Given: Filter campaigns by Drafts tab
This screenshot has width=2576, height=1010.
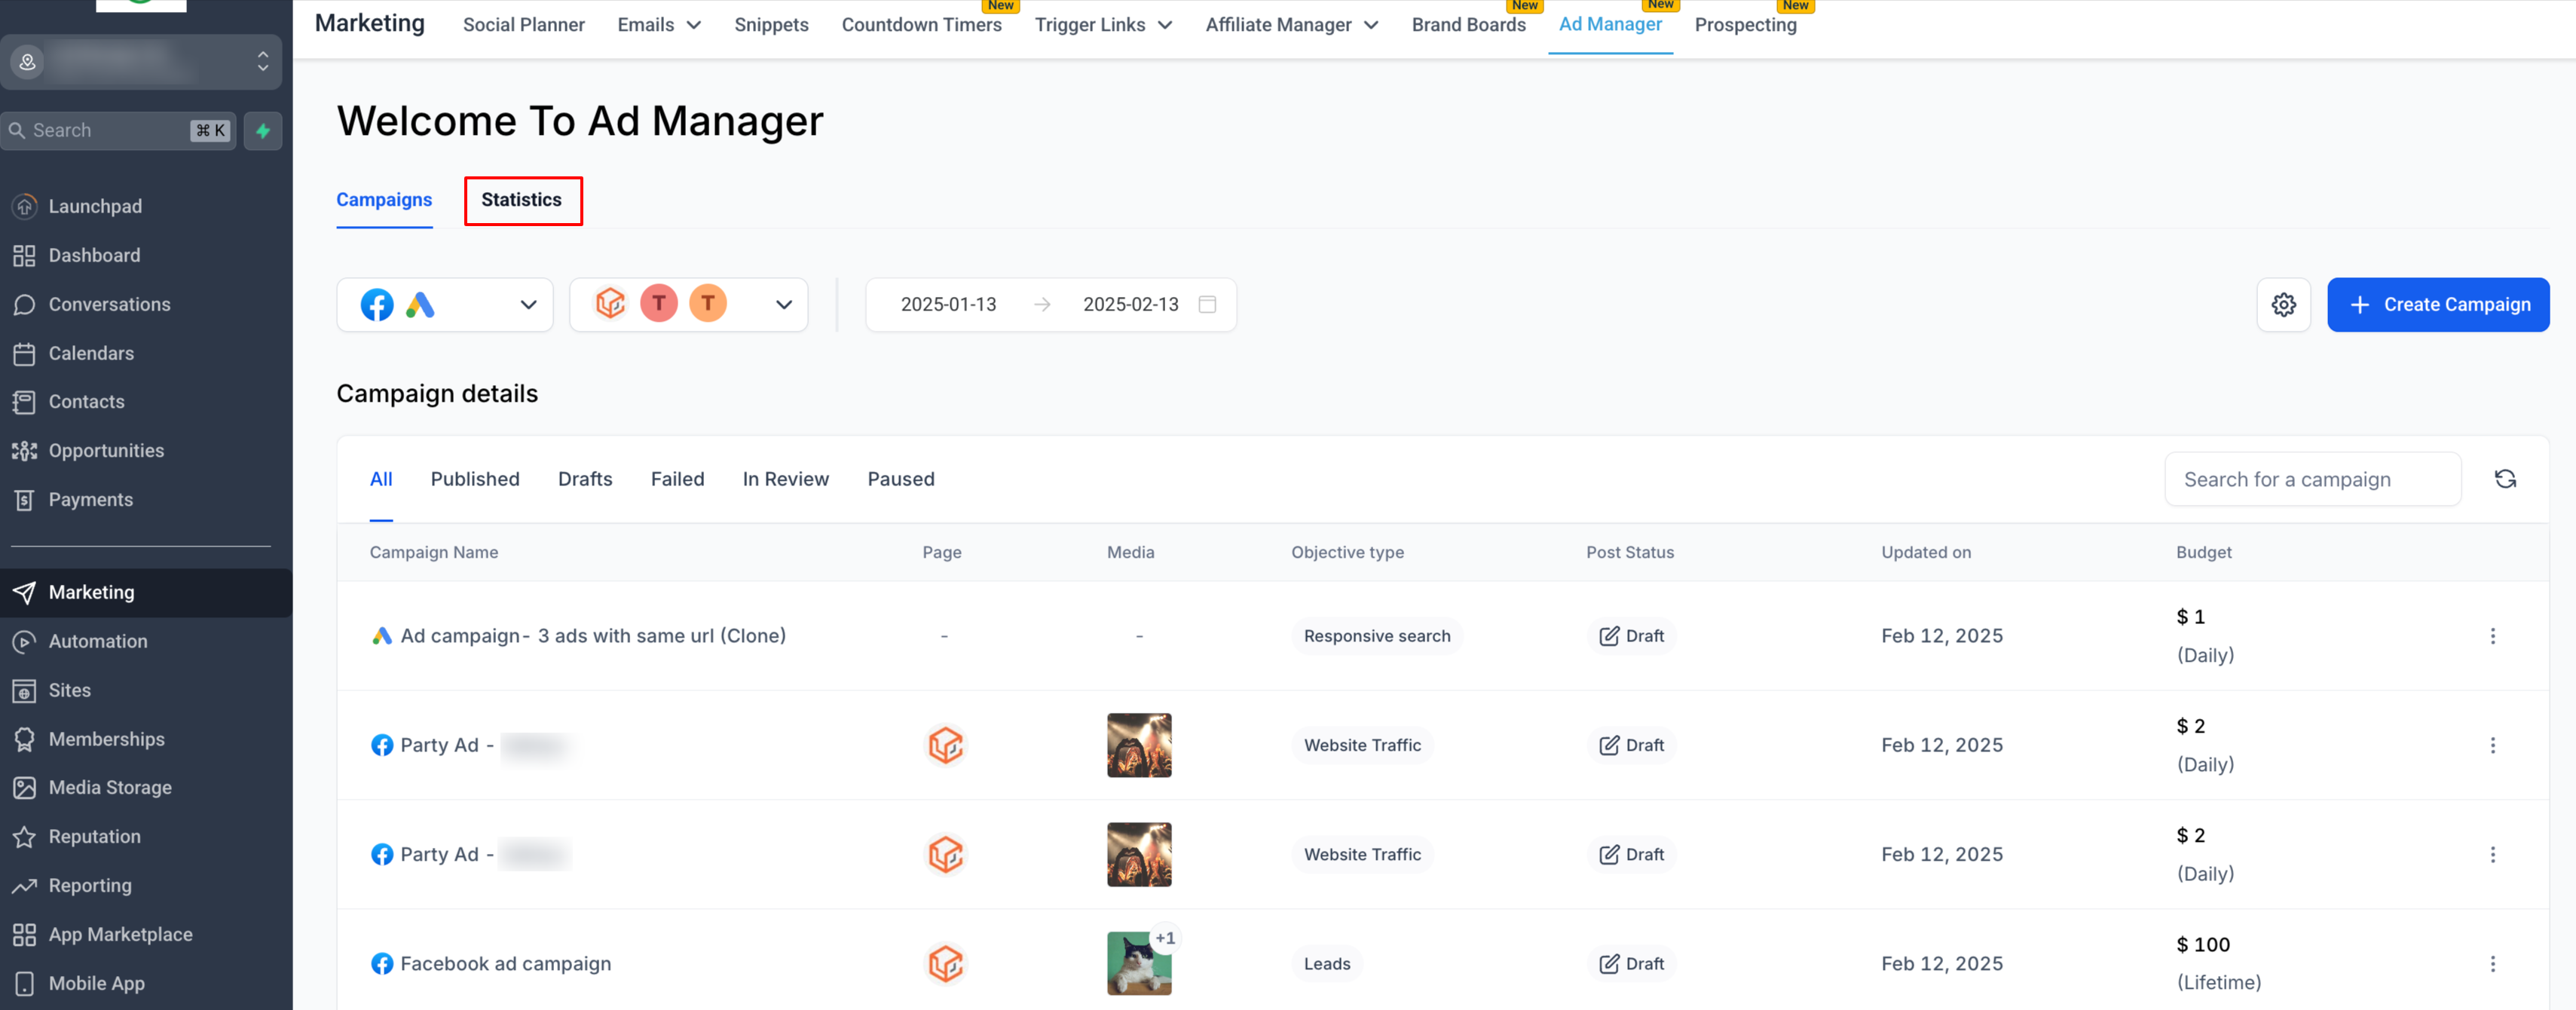Looking at the screenshot, I should coord(585,479).
